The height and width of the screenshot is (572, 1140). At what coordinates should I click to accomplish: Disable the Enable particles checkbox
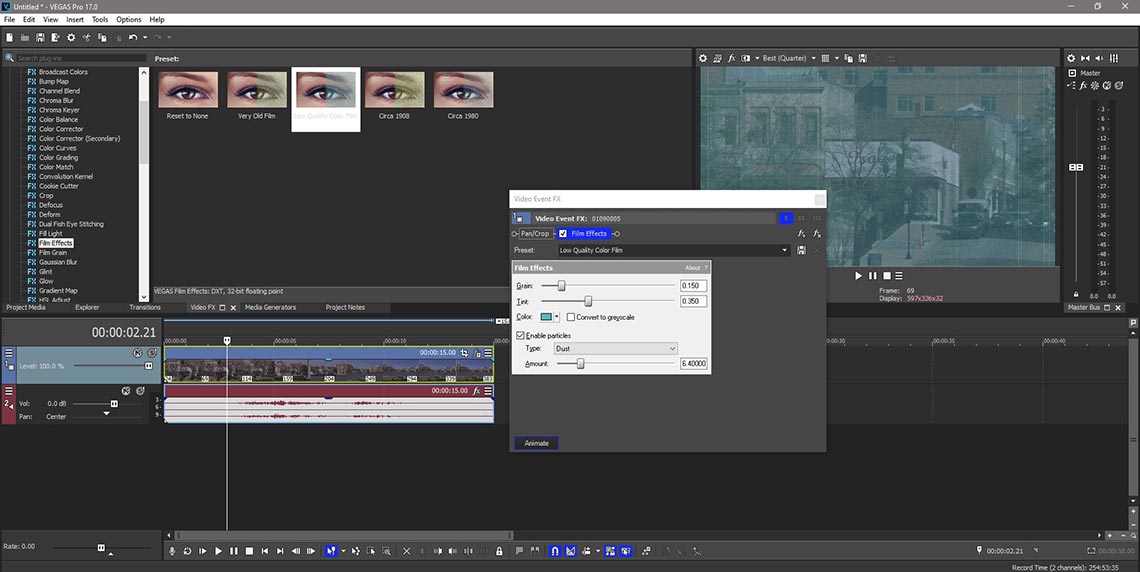[x=520, y=336]
